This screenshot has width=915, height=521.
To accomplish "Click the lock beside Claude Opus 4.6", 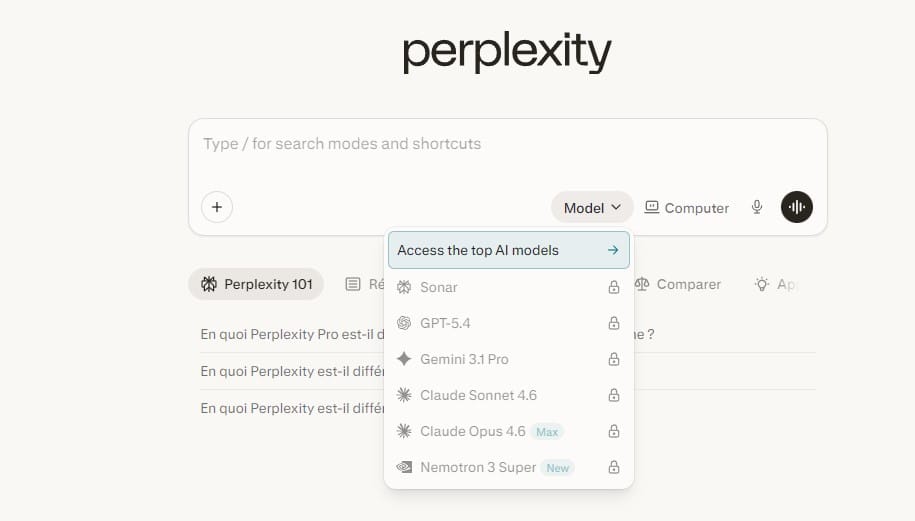I will [x=614, y=431].
